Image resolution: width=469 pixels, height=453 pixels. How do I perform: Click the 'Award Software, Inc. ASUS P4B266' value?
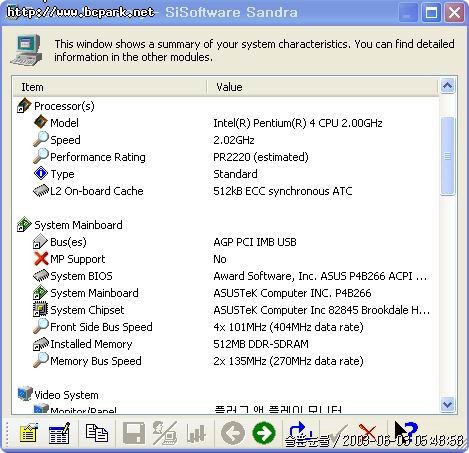[320, 276]
